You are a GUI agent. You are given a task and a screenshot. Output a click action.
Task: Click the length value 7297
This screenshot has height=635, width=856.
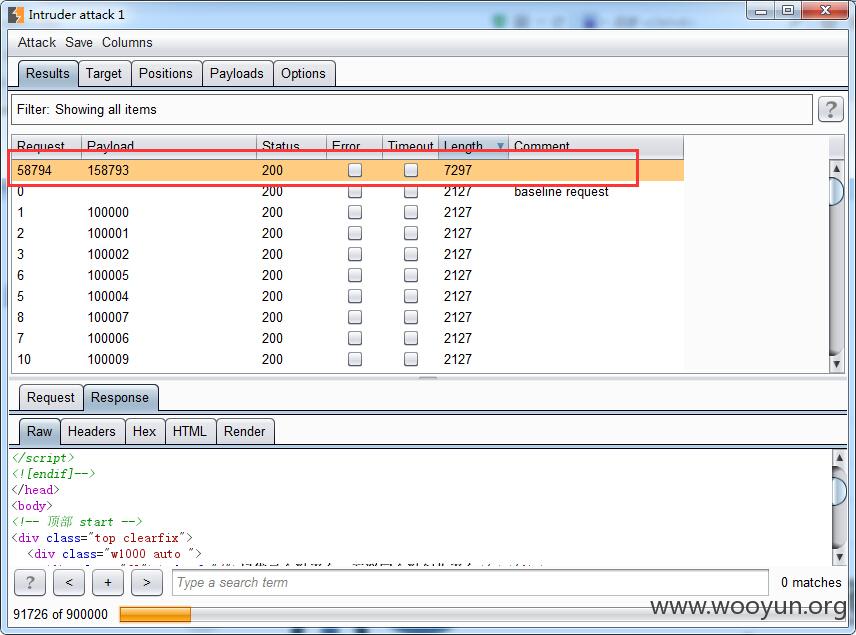457,170
